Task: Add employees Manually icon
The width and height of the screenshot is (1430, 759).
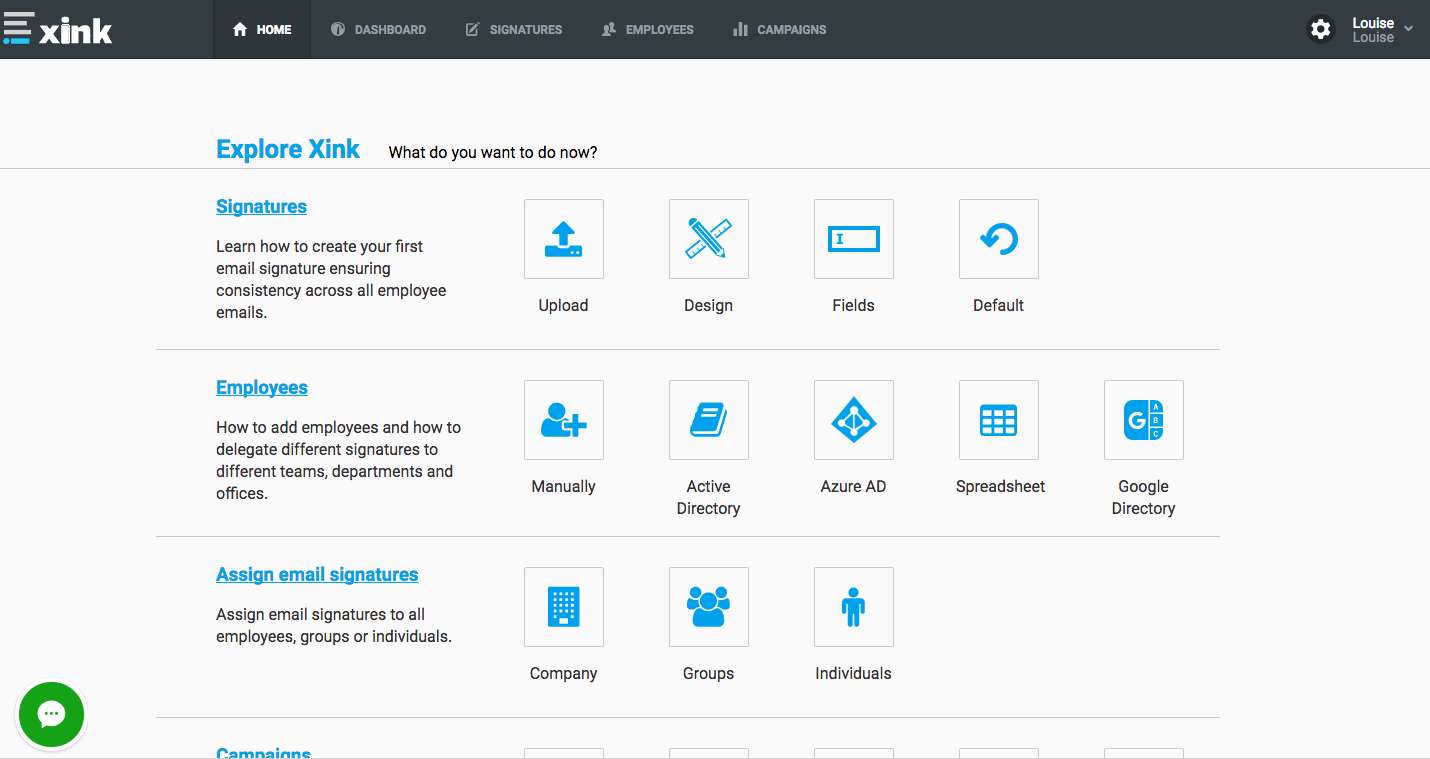Action: tap(563, 420)
